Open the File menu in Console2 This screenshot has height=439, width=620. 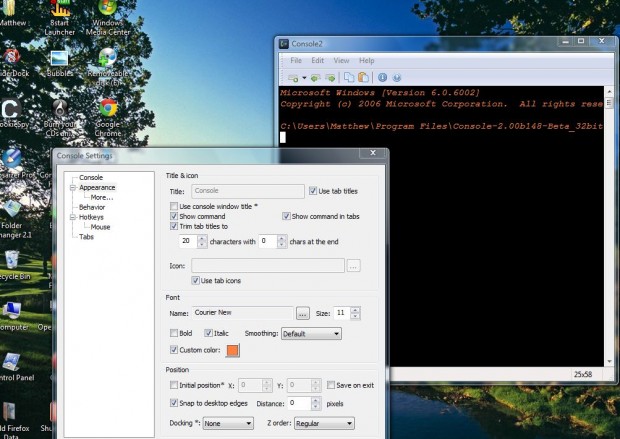pos(296,61)
